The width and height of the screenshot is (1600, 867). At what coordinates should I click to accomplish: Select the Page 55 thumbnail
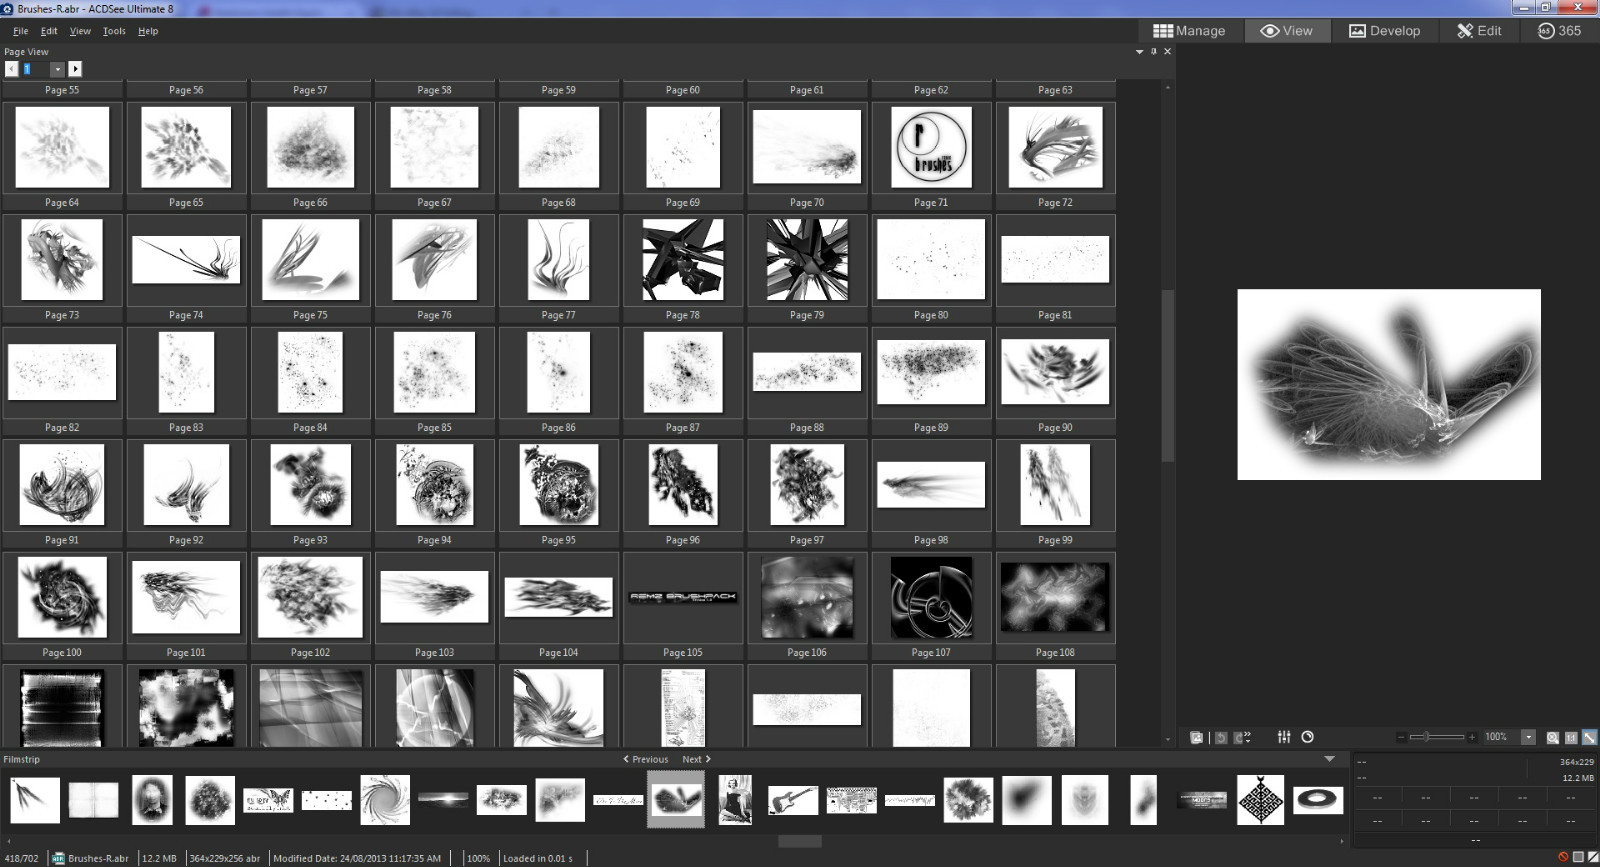(x=62, y=148)
